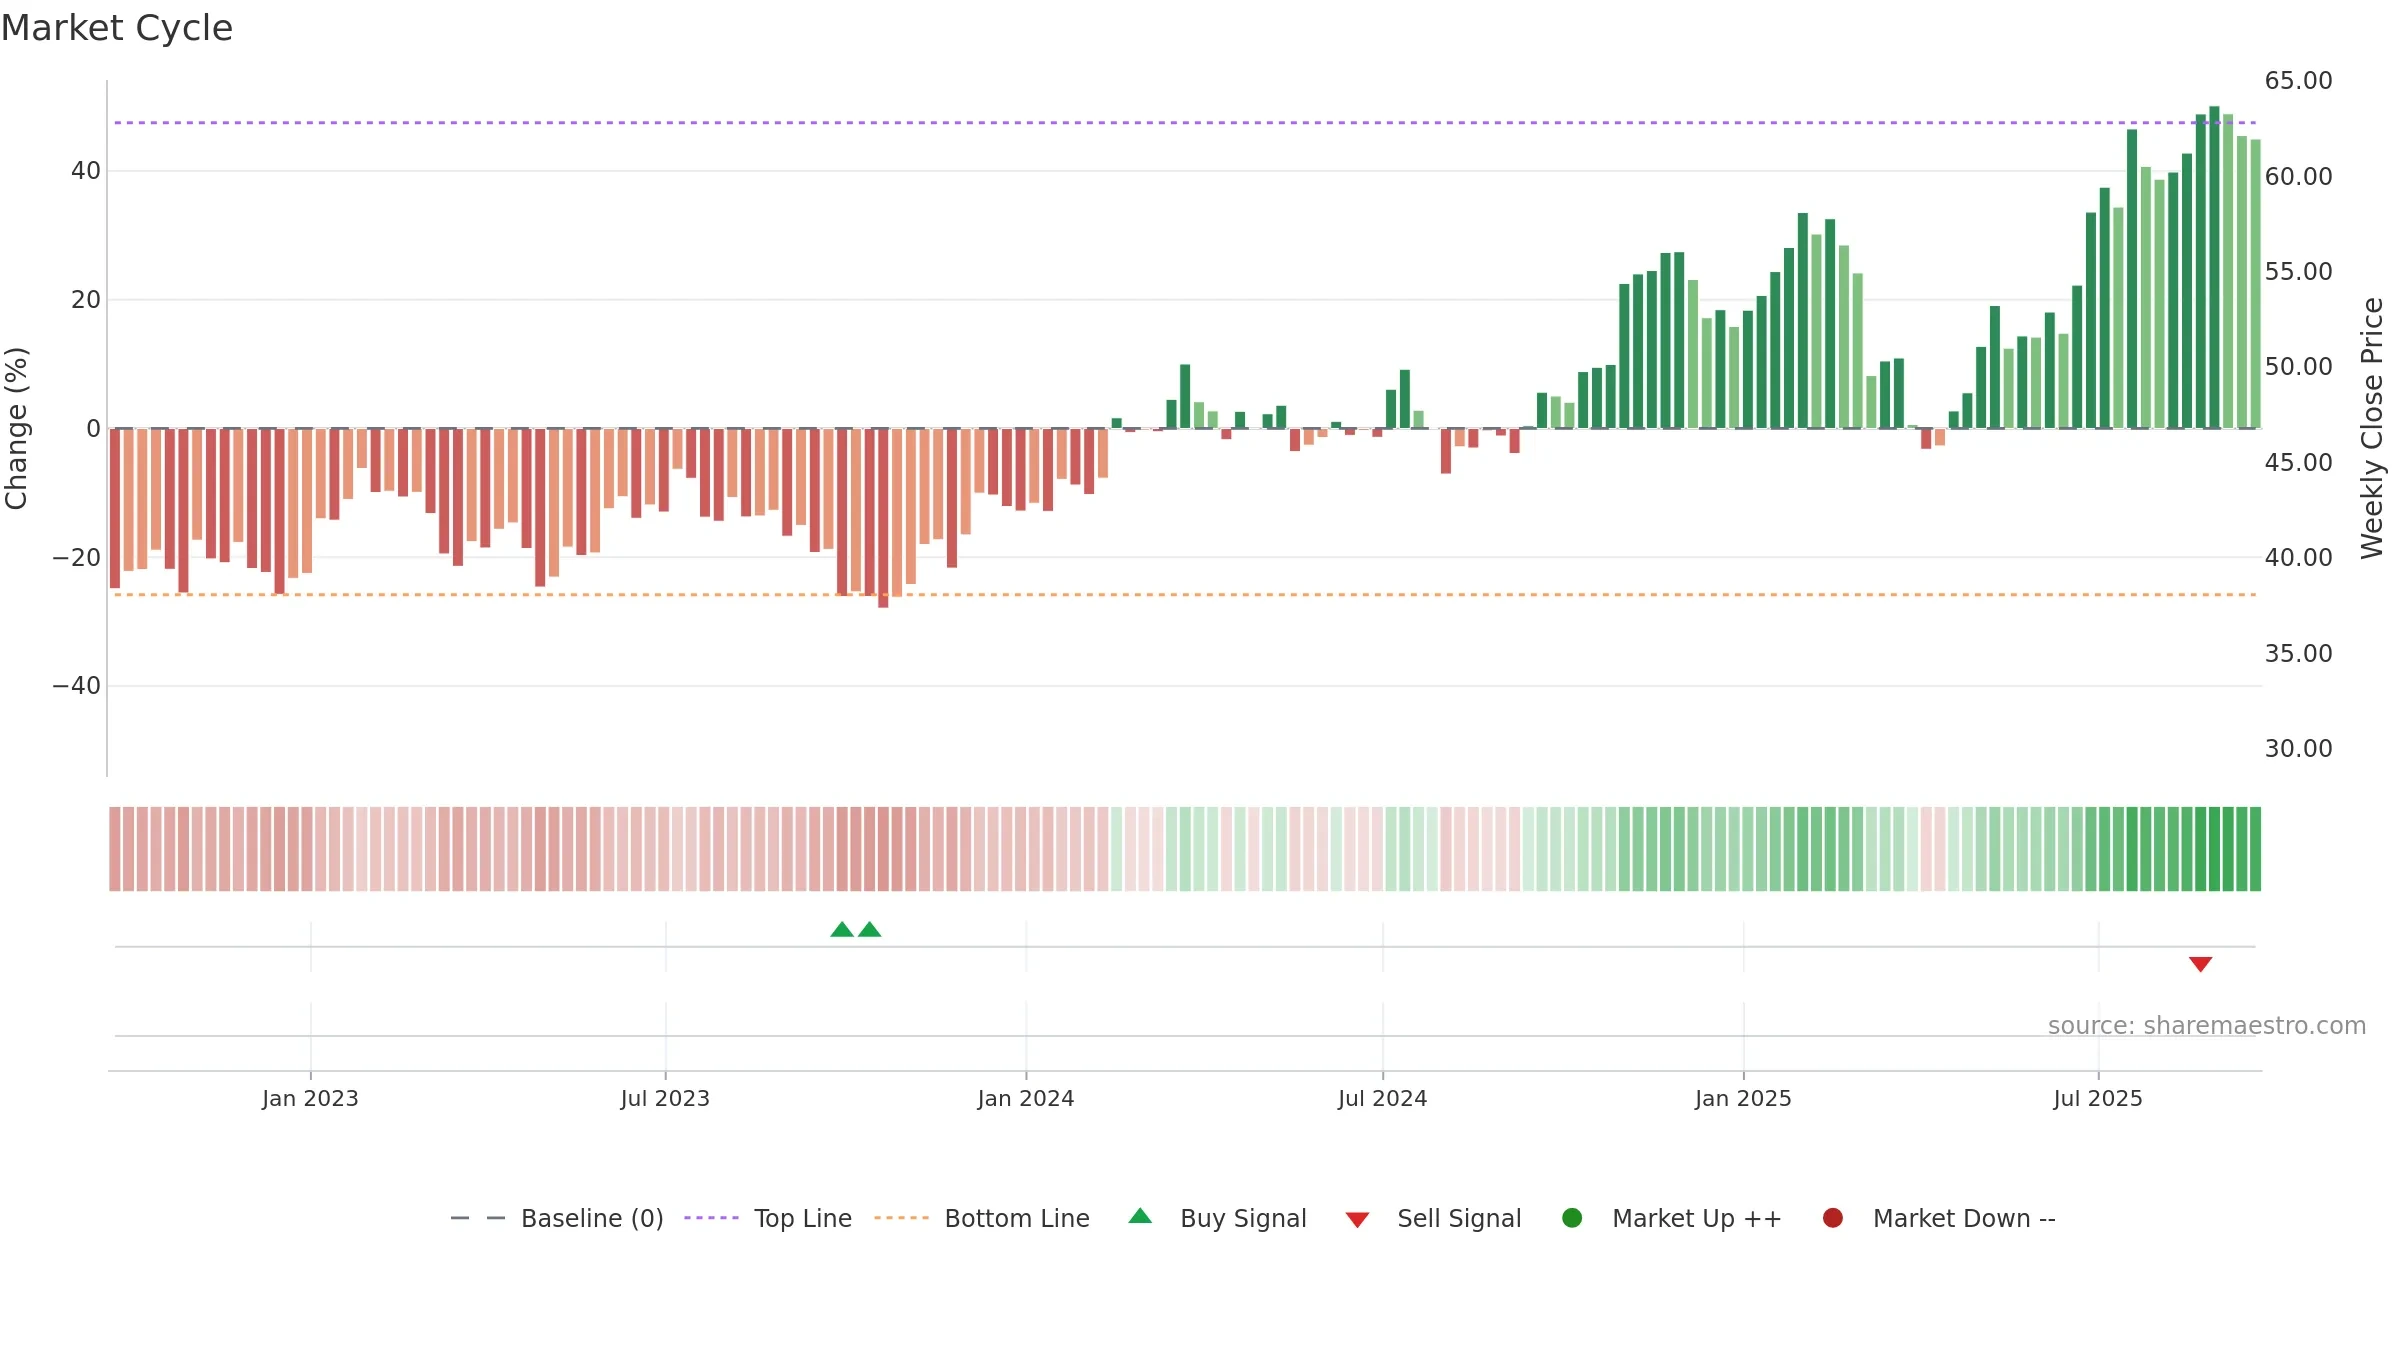Image resolution: width=2400 pixels, height=1350 pixels.
Task: Click the tallest dark green bar above Top Line
Action: [2214, 267]
